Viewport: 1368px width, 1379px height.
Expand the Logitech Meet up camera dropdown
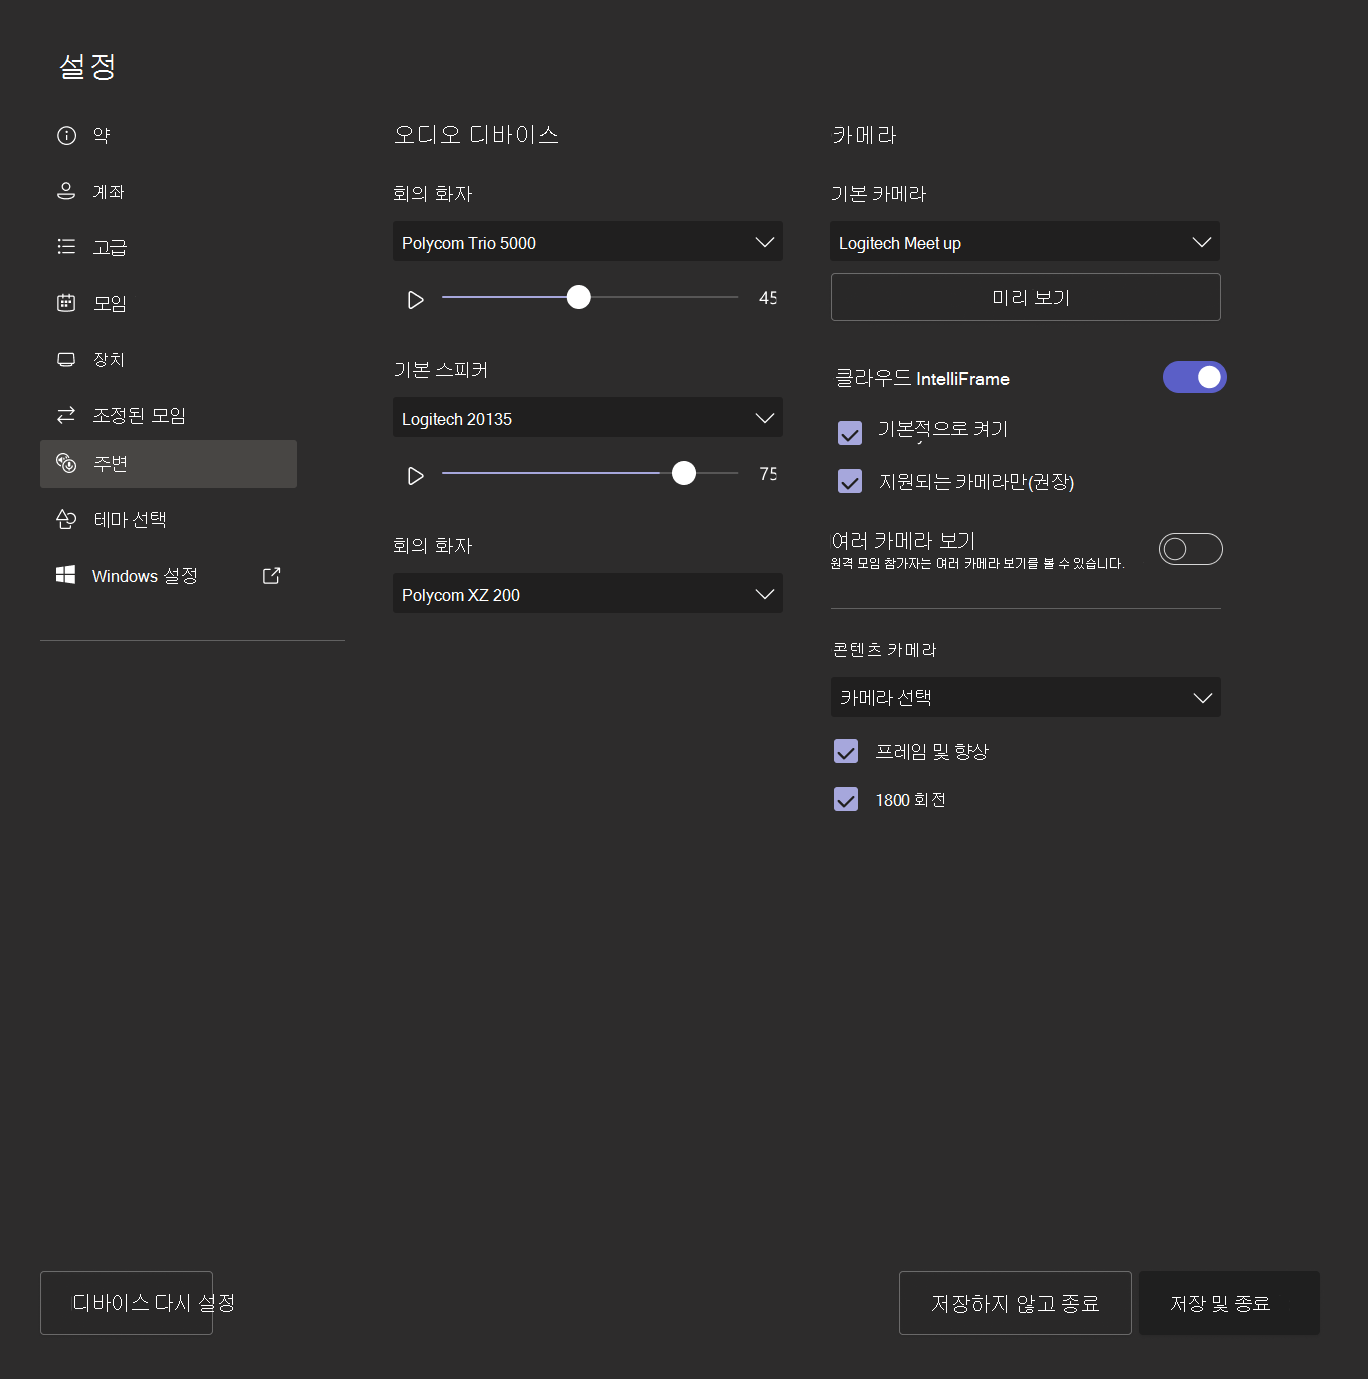(1025, 242)
